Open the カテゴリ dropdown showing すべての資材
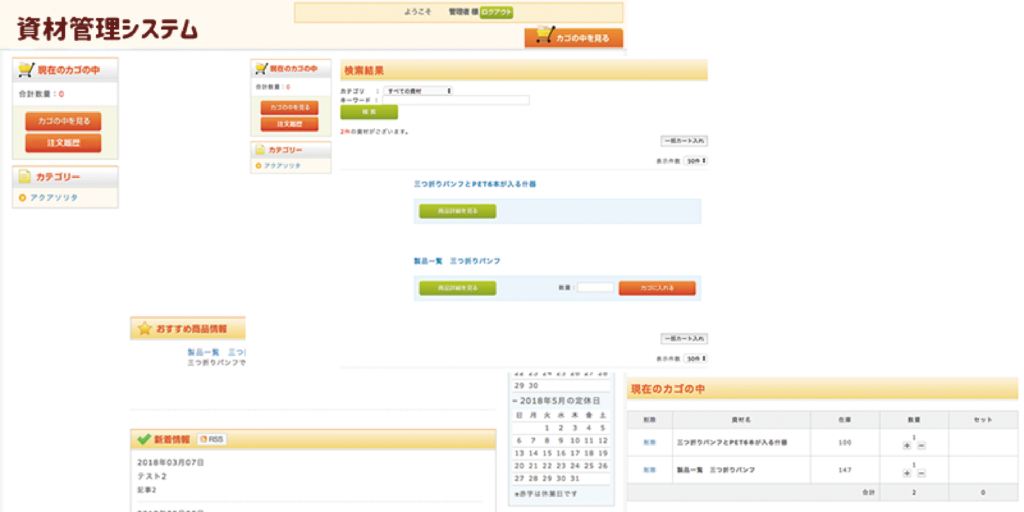The width and height of the screenshot is (1024, 512). coord(419,91)
